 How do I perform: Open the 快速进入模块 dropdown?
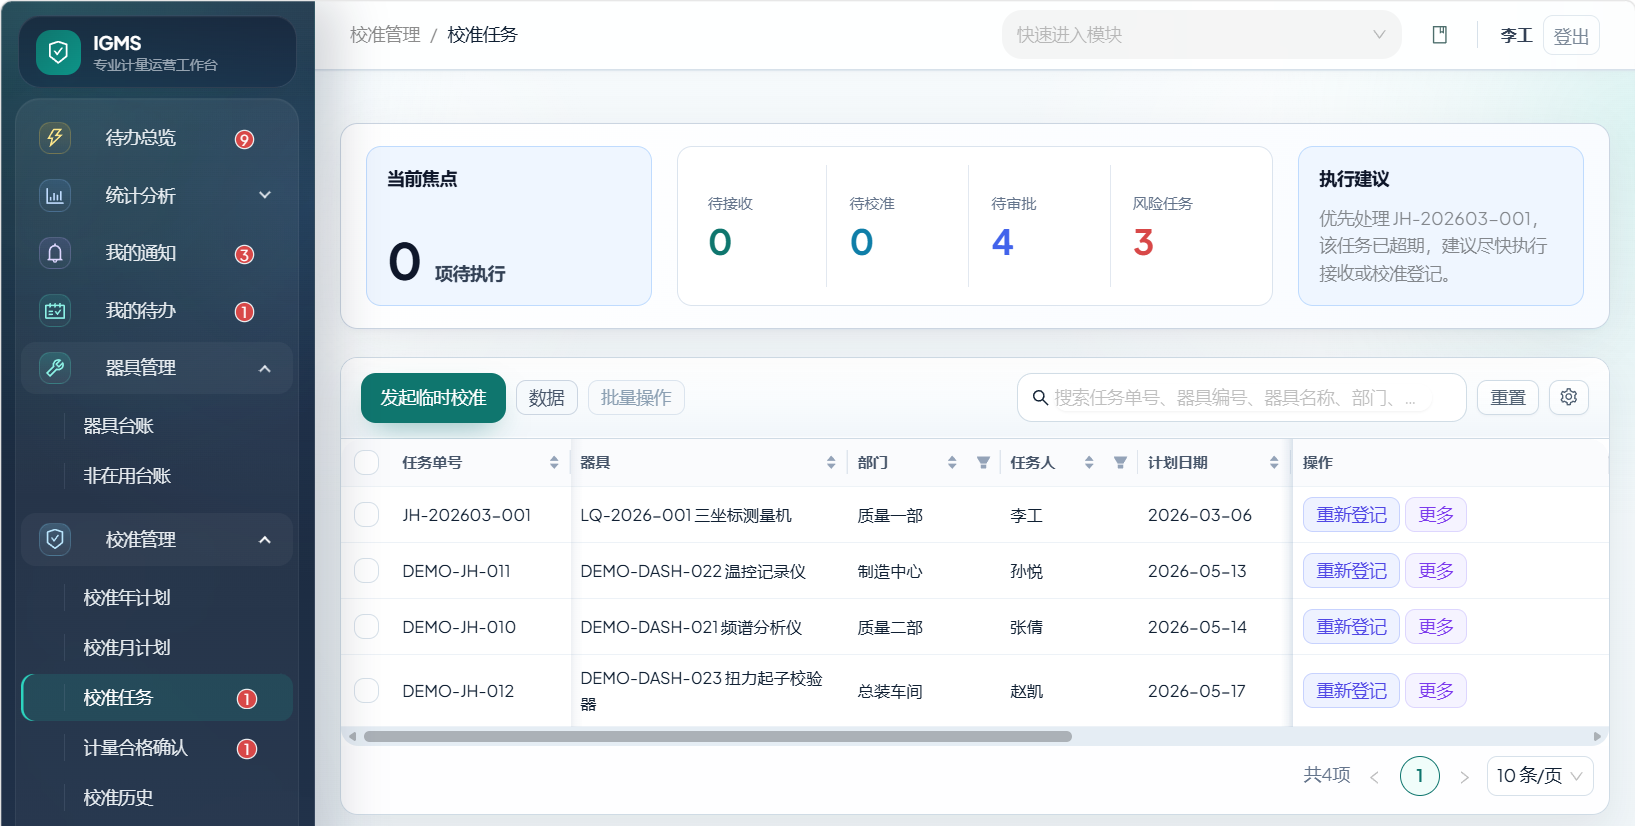click(1202, 35)
